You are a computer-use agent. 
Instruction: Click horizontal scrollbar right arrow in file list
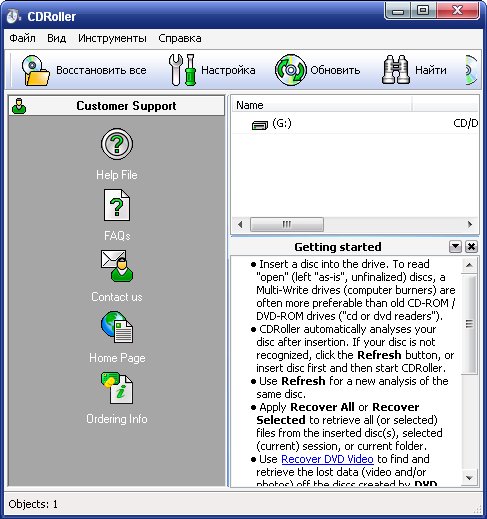click(470, 224)
